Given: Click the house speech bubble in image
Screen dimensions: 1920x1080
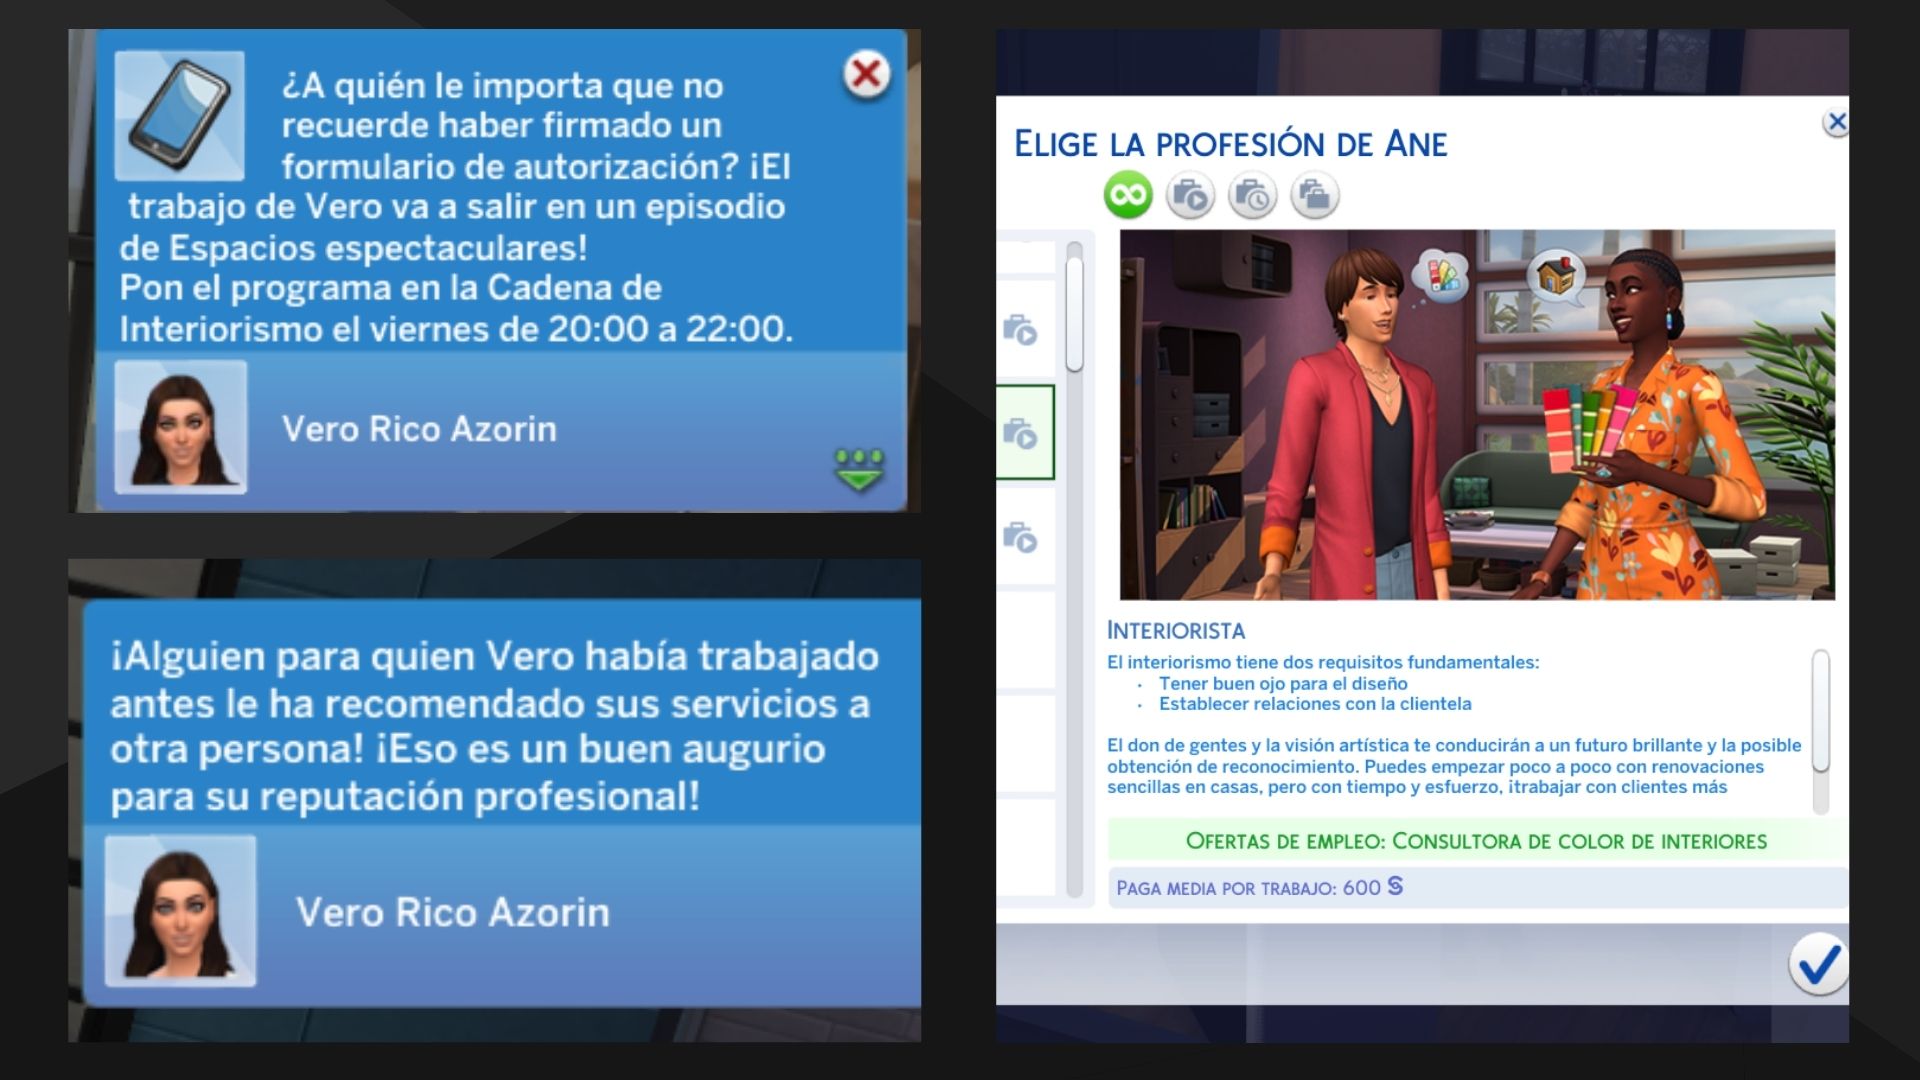Looking at the screenshot, I should (x=1556, y=276).
